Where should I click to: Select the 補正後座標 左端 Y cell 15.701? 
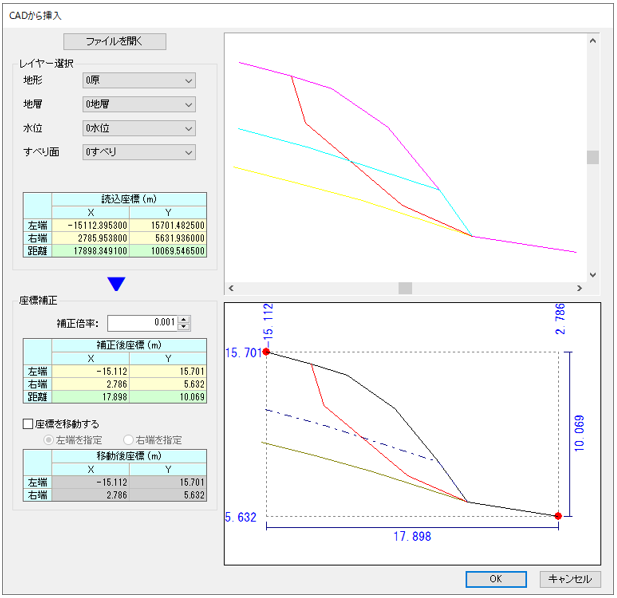tap(168, 371)
